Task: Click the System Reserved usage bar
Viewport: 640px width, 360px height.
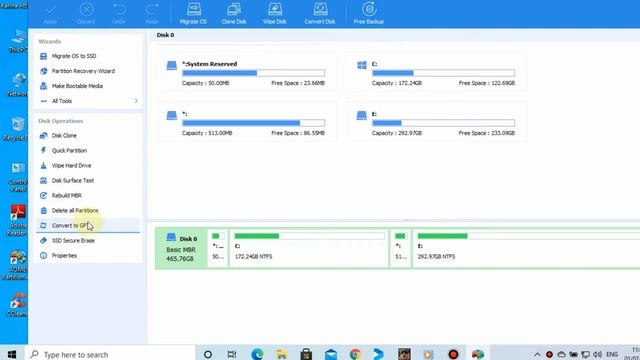Action: (253, 73)
